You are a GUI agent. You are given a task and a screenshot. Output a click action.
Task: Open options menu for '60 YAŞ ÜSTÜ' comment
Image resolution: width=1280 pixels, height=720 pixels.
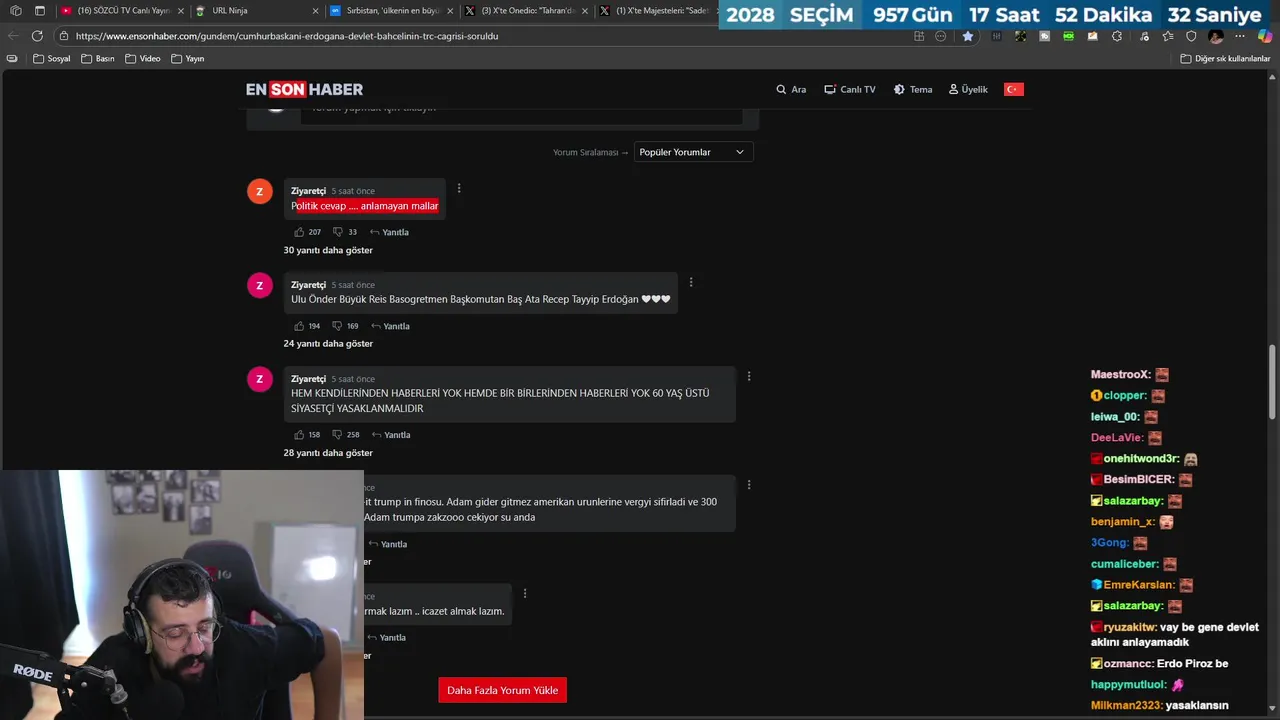coord(749,376)
